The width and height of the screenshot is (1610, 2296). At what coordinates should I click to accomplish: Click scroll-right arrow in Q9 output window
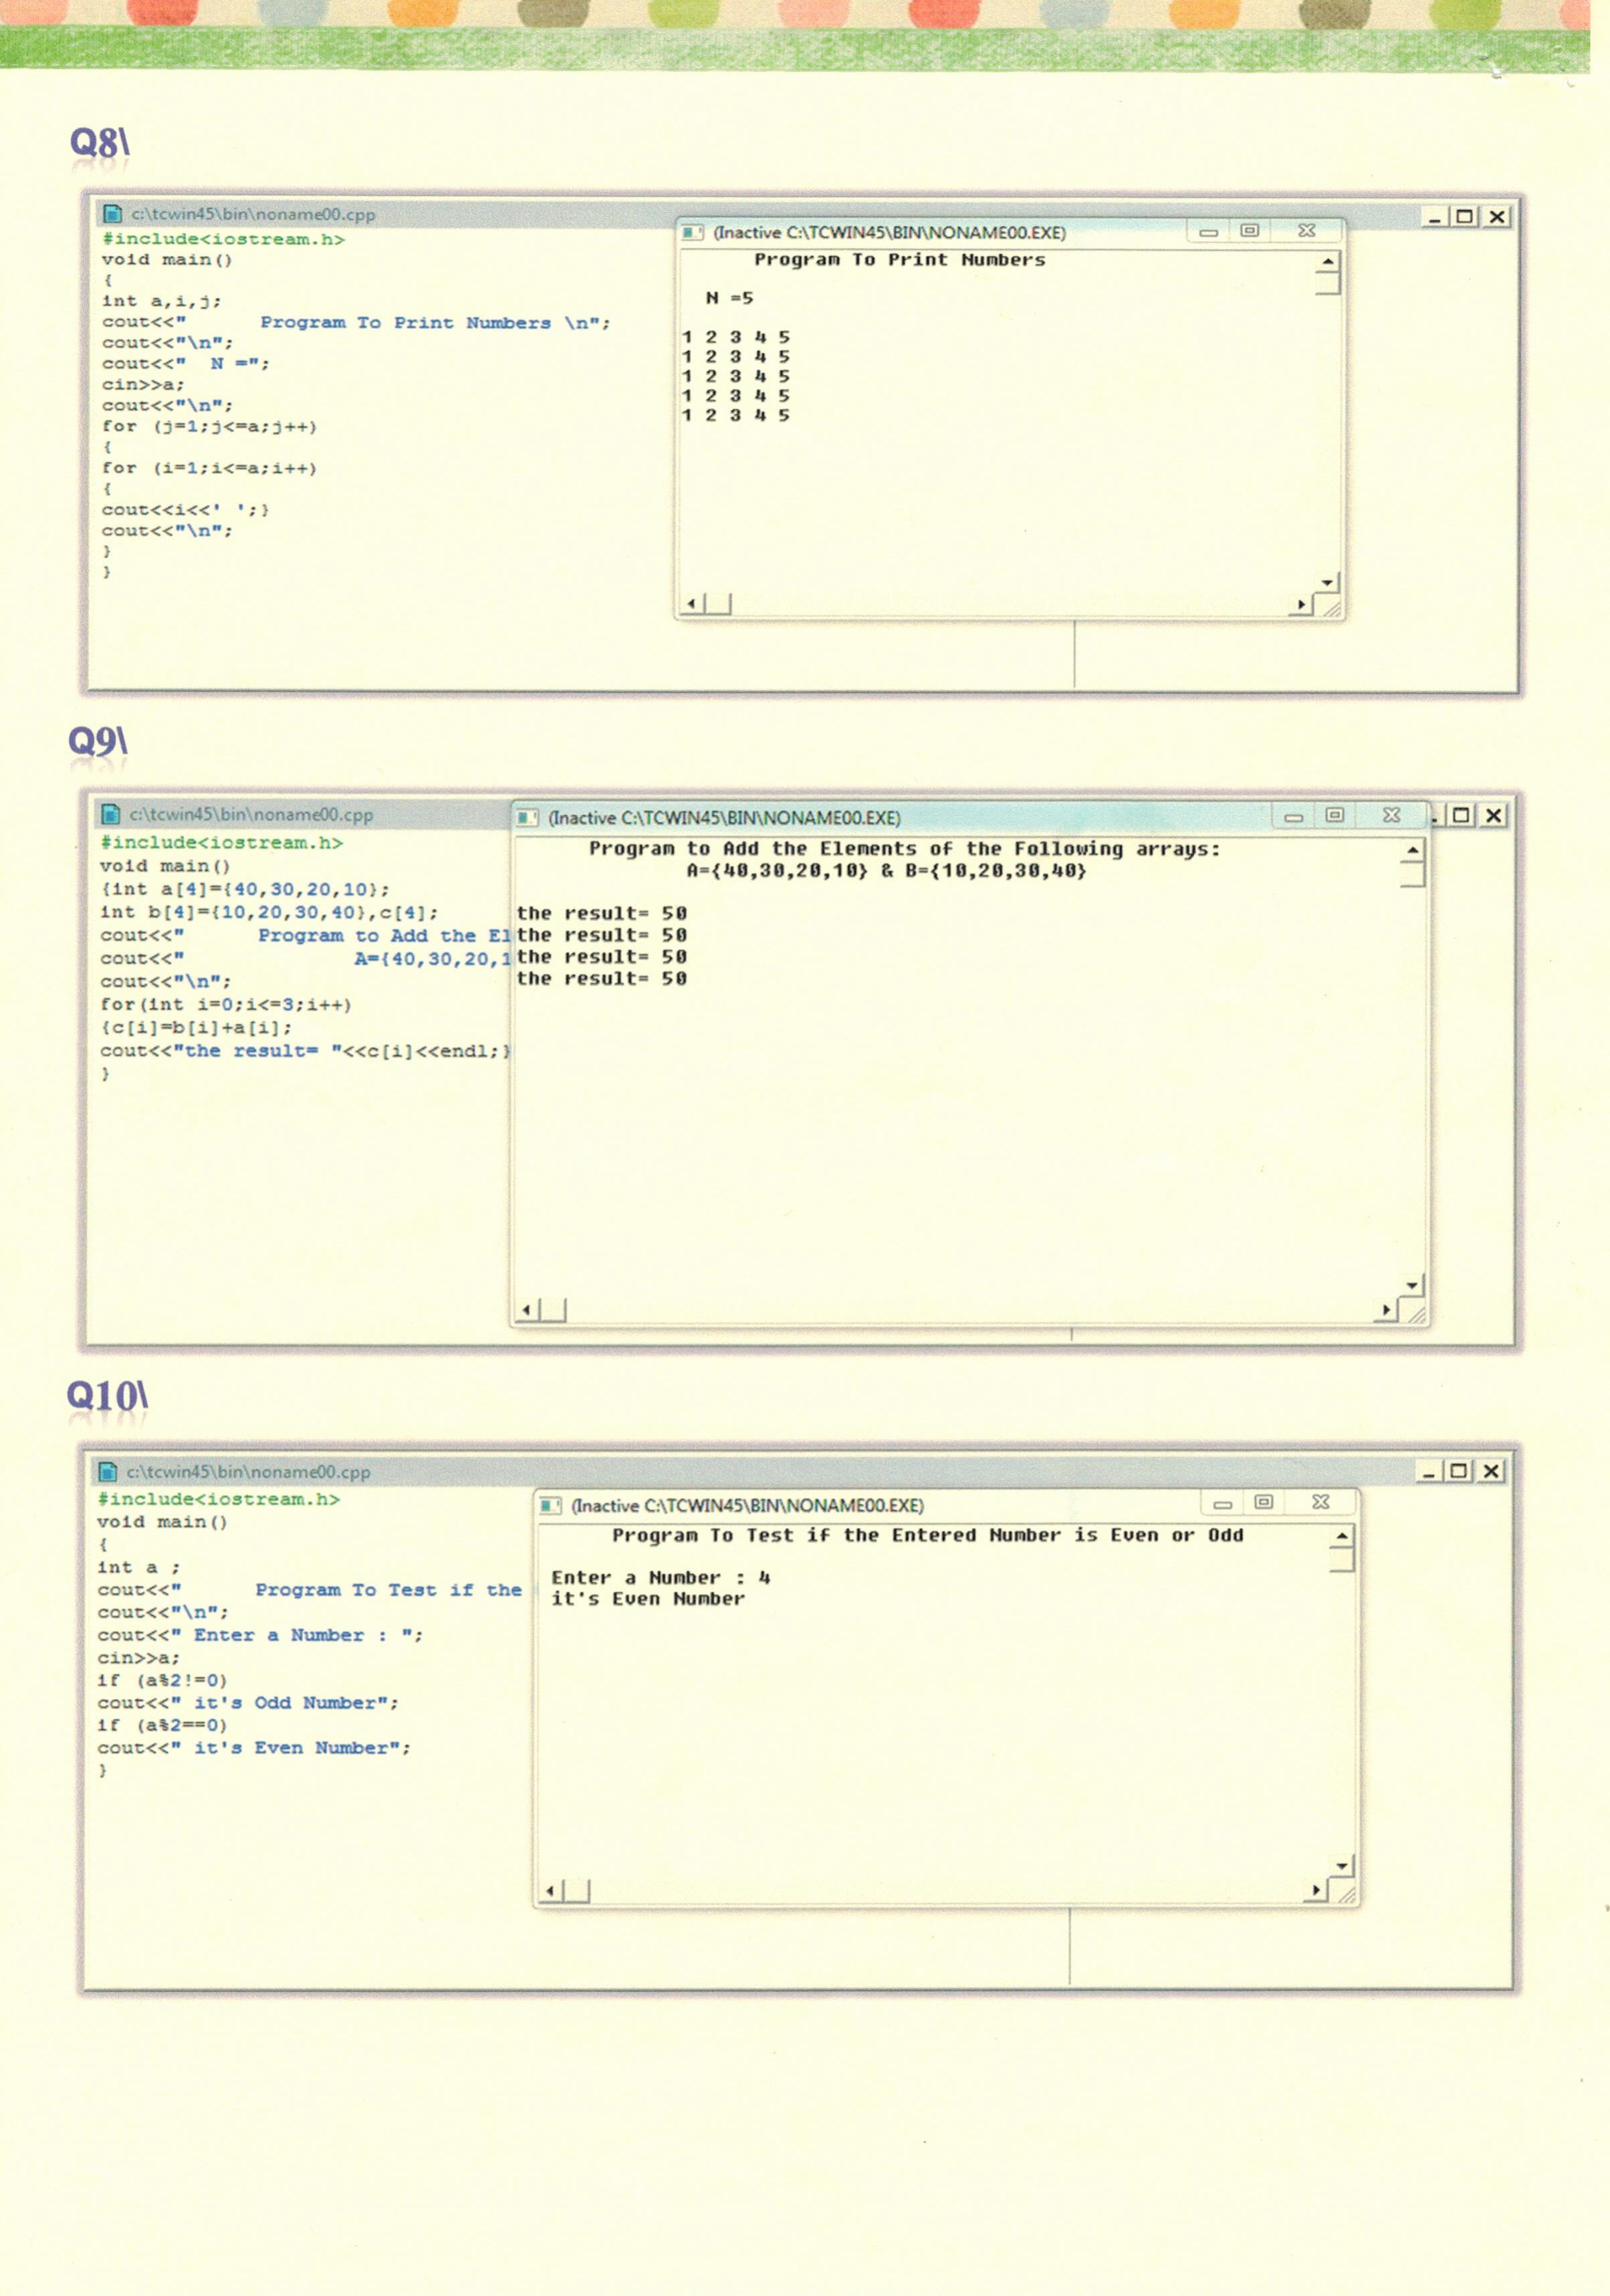click(x=1386, y=1310)
